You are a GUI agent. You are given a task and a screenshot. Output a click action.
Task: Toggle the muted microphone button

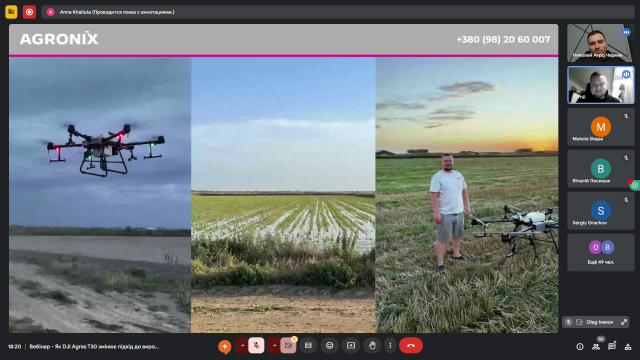pyautogui.click(x=256, y=346)
